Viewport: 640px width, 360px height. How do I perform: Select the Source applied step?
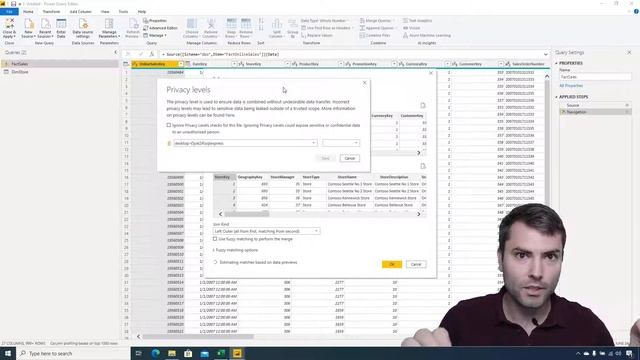pos(596,105)
